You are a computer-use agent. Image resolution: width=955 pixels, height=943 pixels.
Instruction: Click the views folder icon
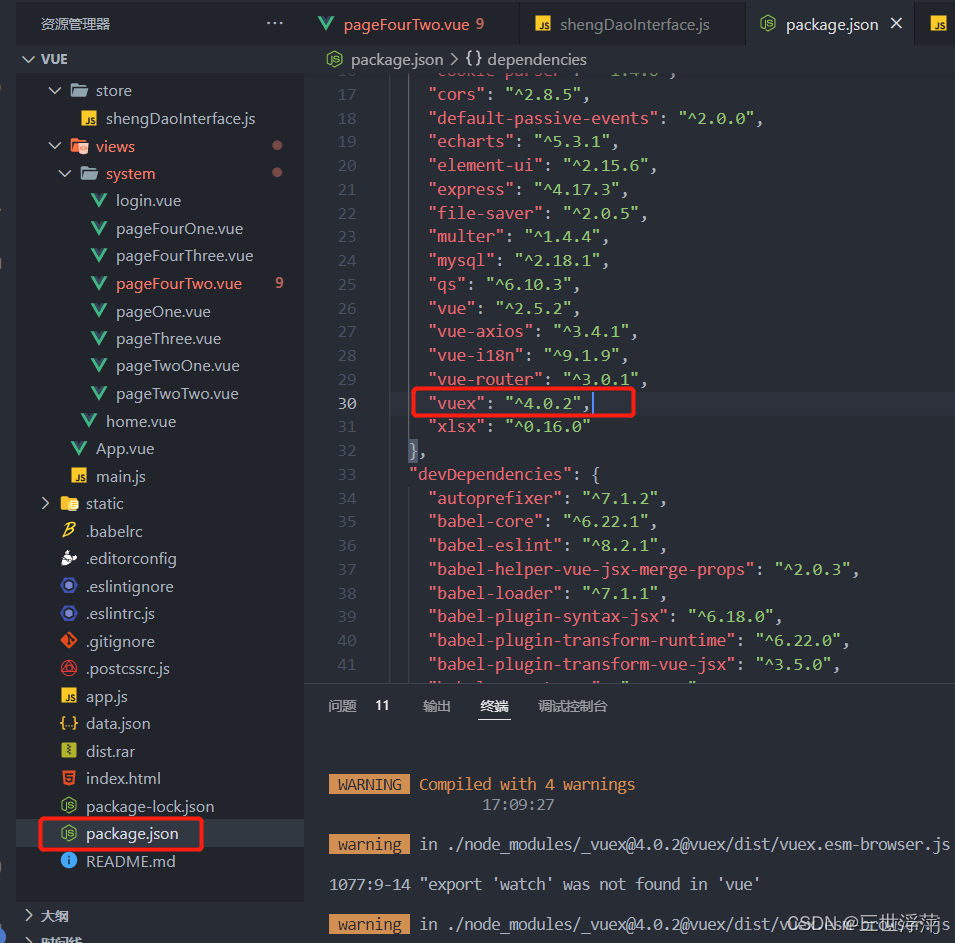point(79,146)
